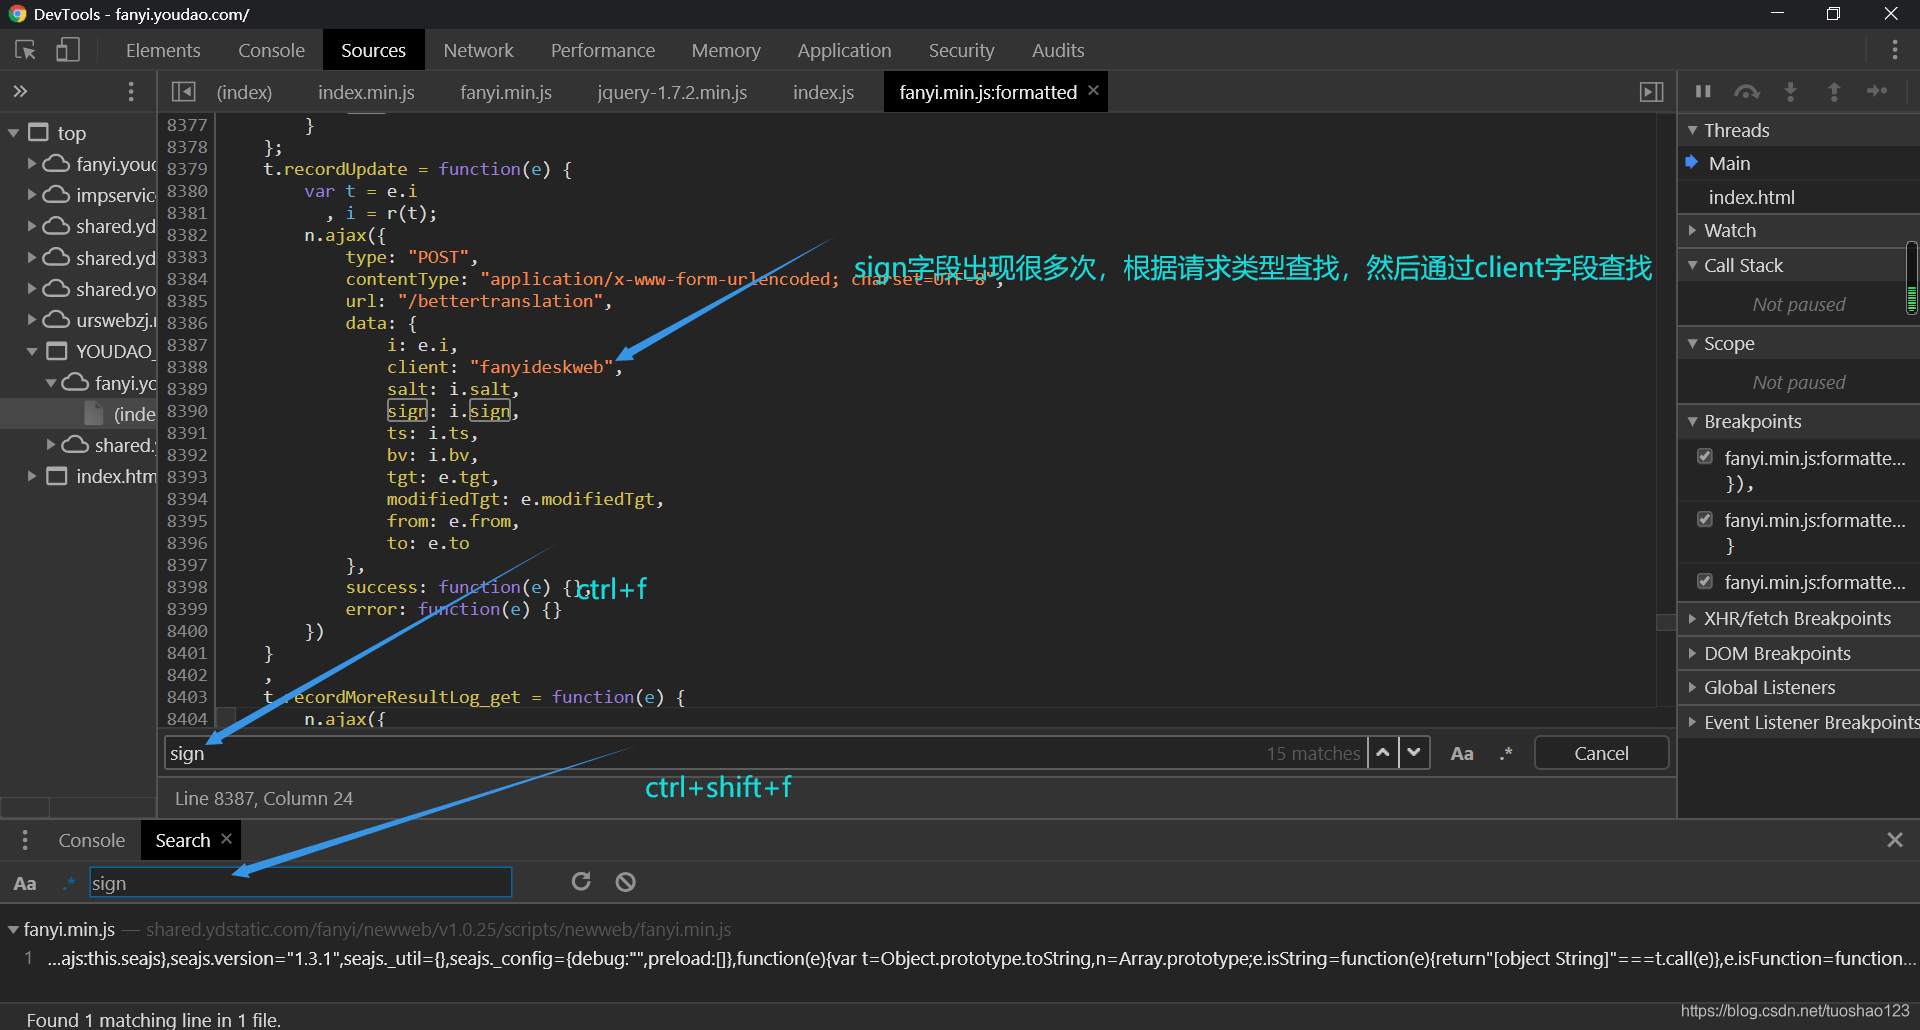Collapse the top frame tree node

click(14, 133)
